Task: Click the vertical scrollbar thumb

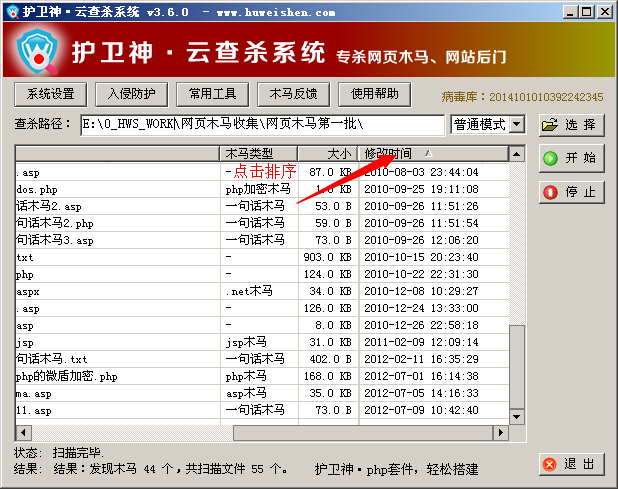Action: point(517,367)
